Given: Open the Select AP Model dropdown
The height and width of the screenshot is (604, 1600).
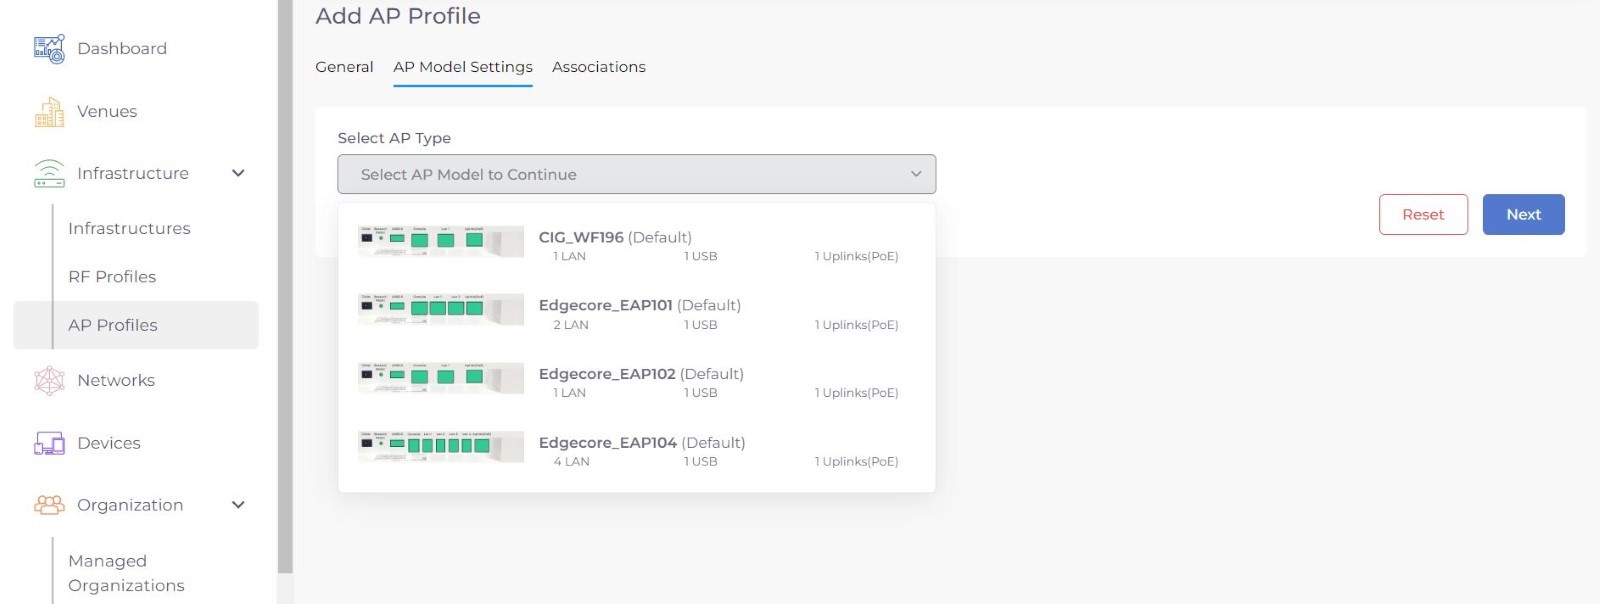Looking at the screenshot, I should click(x=637, y=174).
